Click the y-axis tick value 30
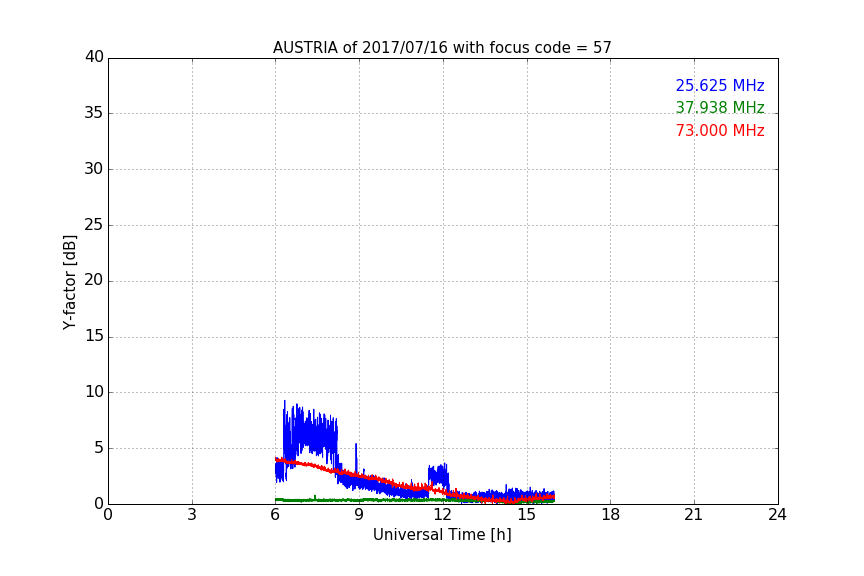The image size is (864, 576). (94, 169)
